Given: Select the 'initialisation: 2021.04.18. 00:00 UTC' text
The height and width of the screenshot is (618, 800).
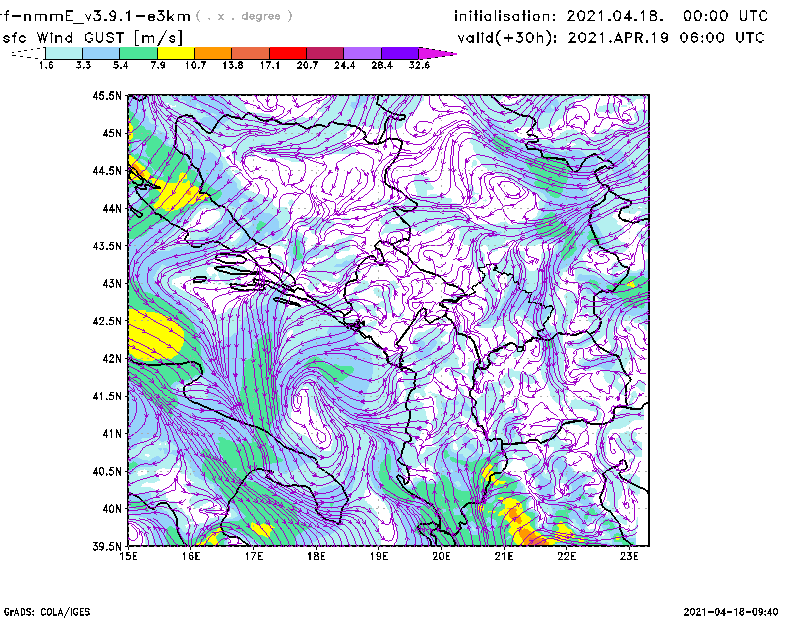Looking at the screenshot, I should 611,16.
